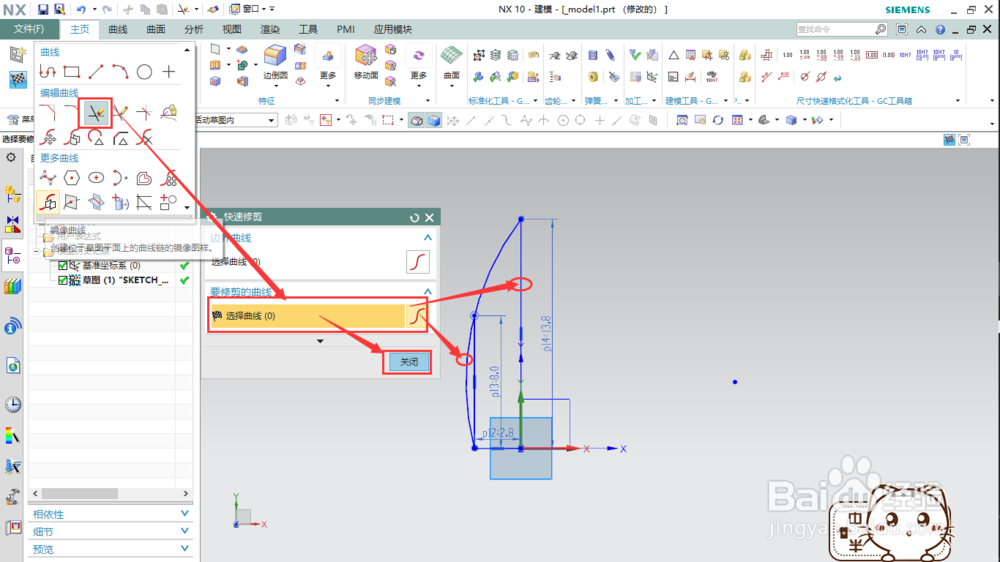This screenshot has height=562, width=1000.
Task: Collapse the 边界曲线 section
Action: [428, 237]
